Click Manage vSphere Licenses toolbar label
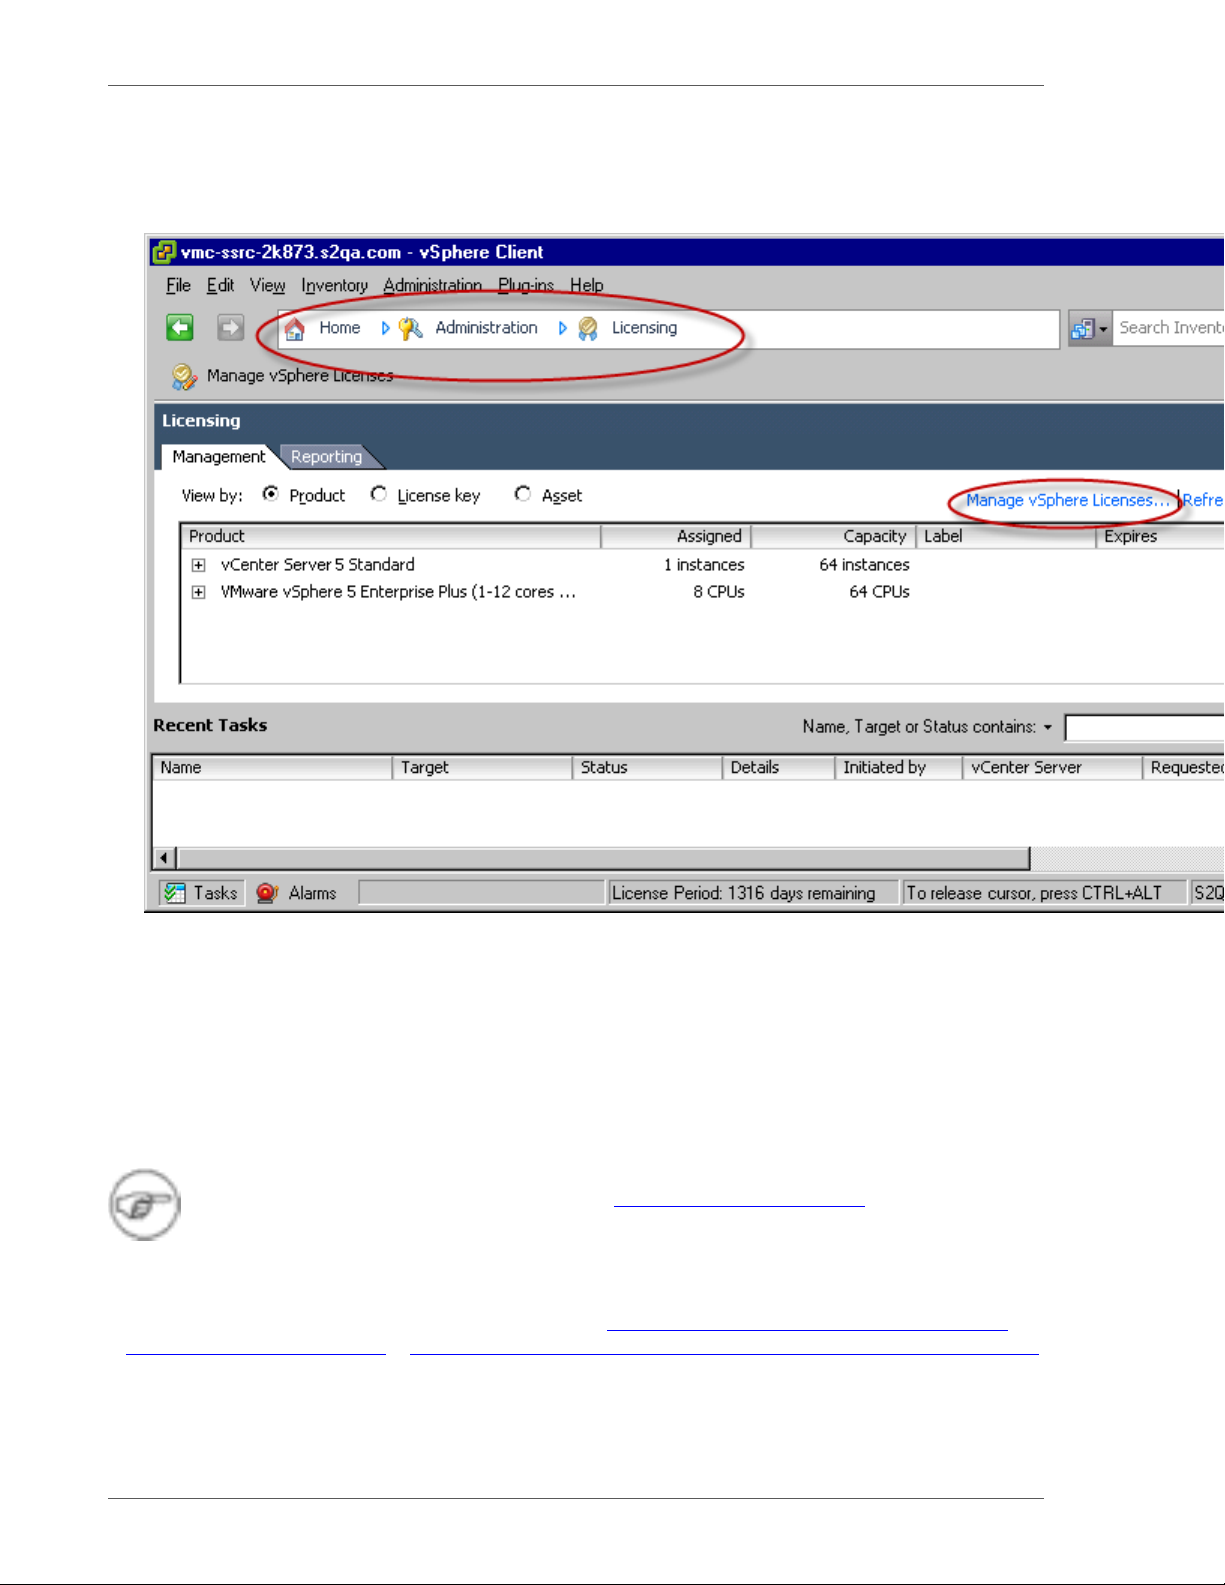The height and width of the screenshot is (1585, 1225). (300, 376)
